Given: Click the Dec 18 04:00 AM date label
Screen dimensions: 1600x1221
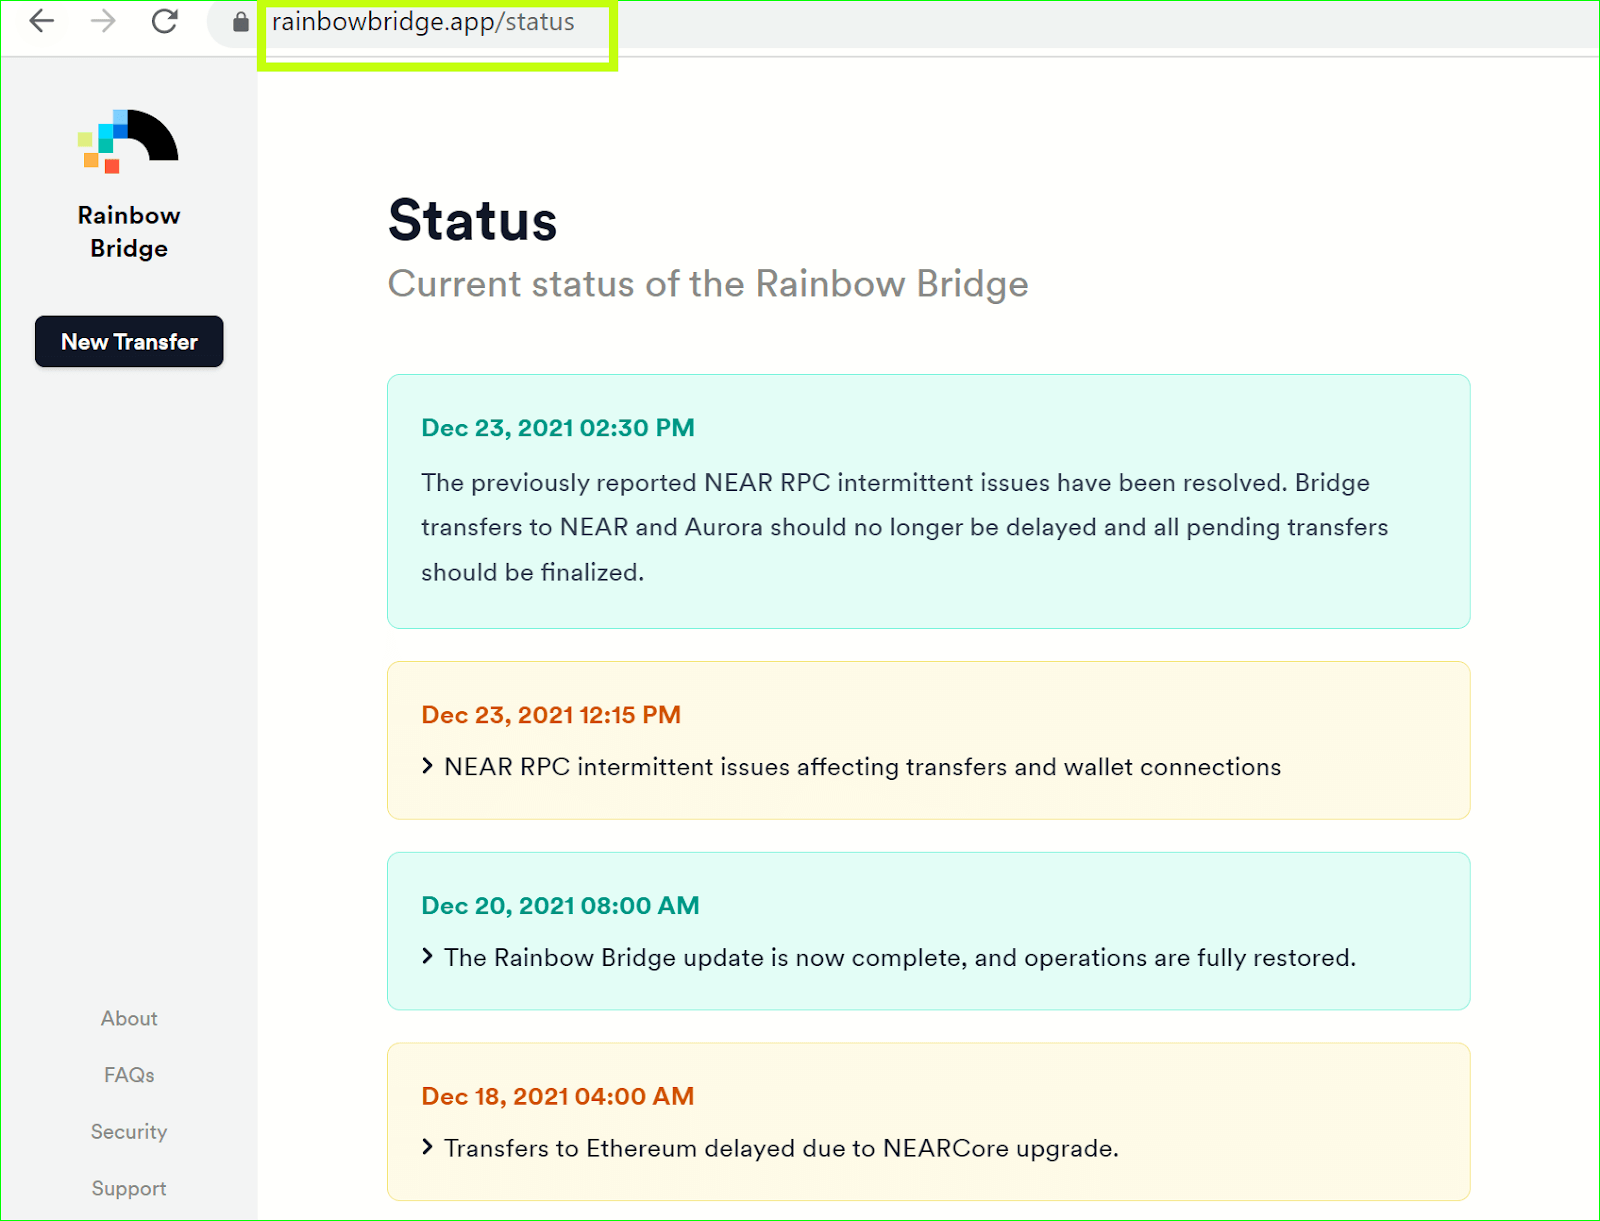Looking at the screenshot, I should pos(557,1095).
